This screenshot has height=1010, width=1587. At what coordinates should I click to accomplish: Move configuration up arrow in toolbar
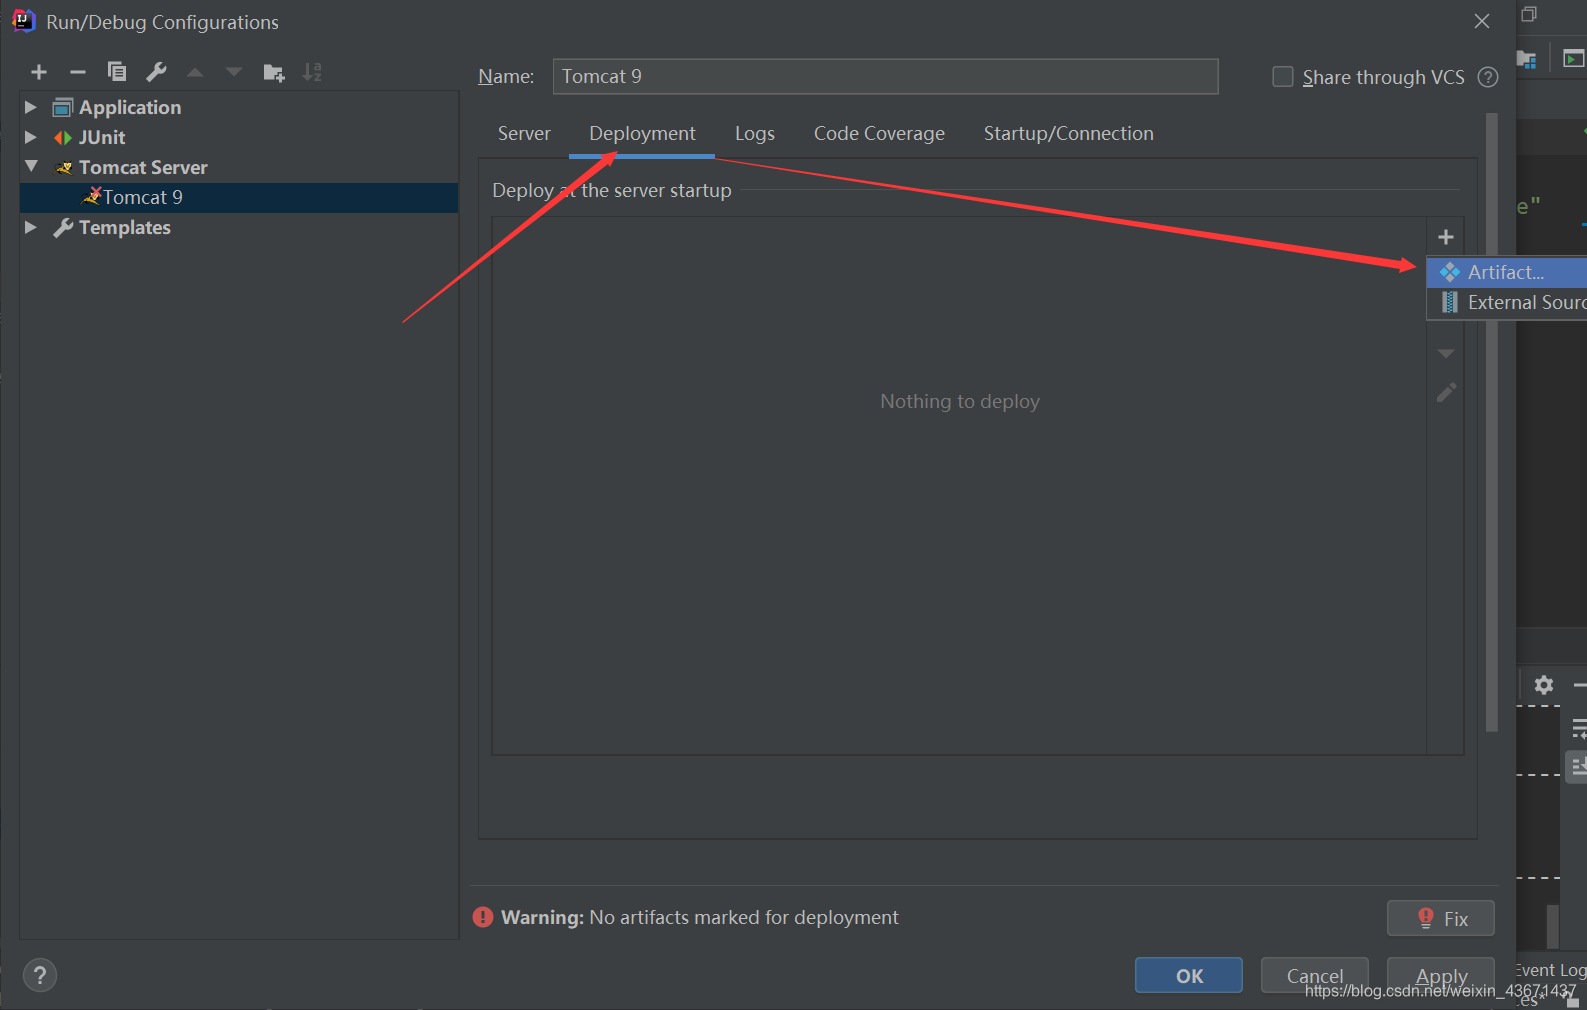click(x=195, y=72)
